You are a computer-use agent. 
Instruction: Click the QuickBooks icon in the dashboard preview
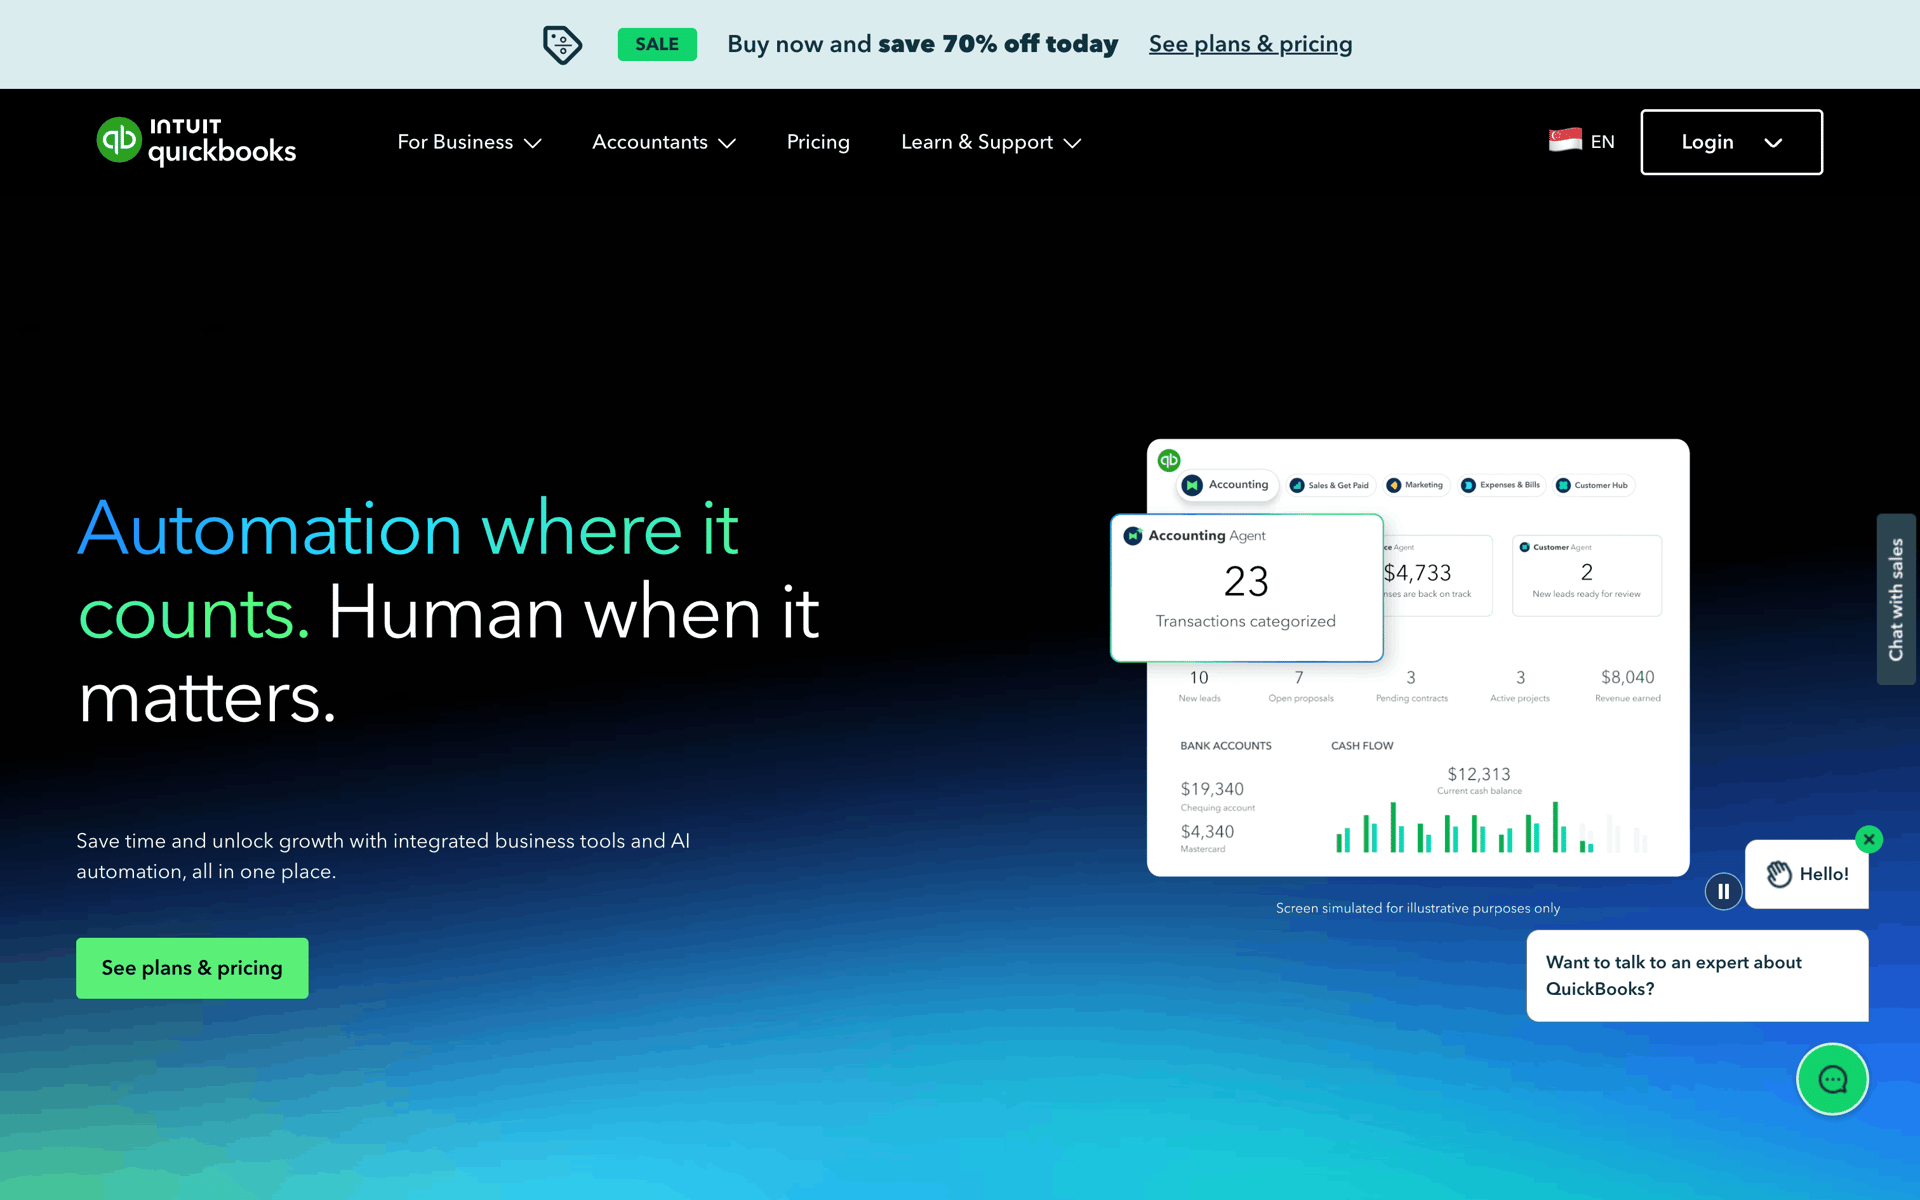click(1169, 460)
